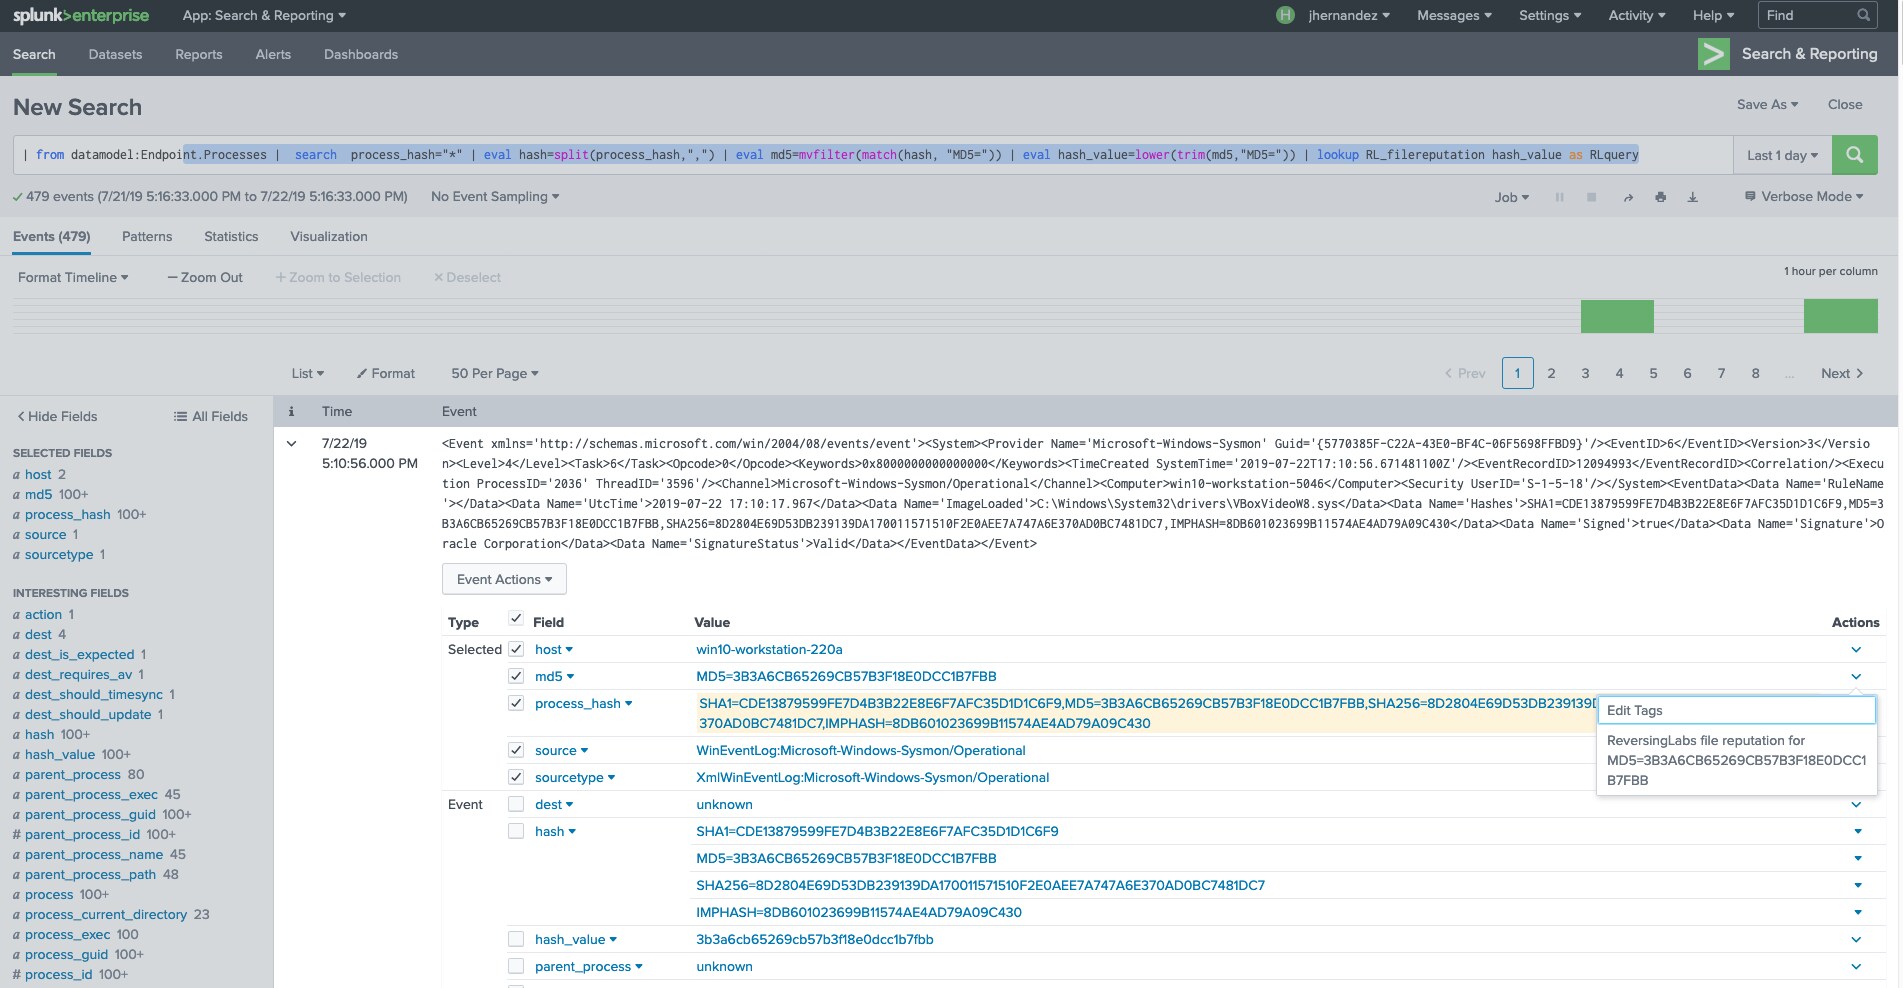1903x988 pixels.
Task: Open the Event Actions dropdown
Action: click(504, 579)
